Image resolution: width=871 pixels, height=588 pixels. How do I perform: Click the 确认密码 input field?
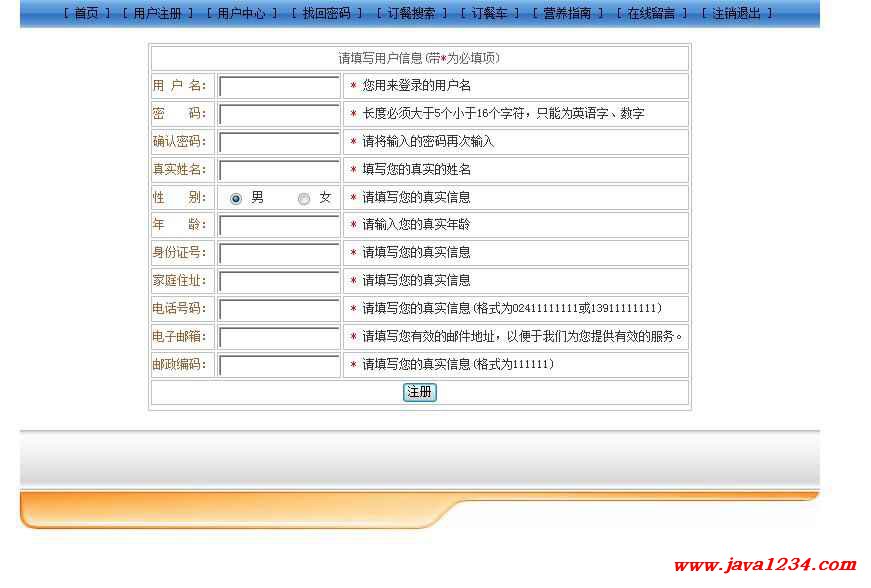click(279, 143)
